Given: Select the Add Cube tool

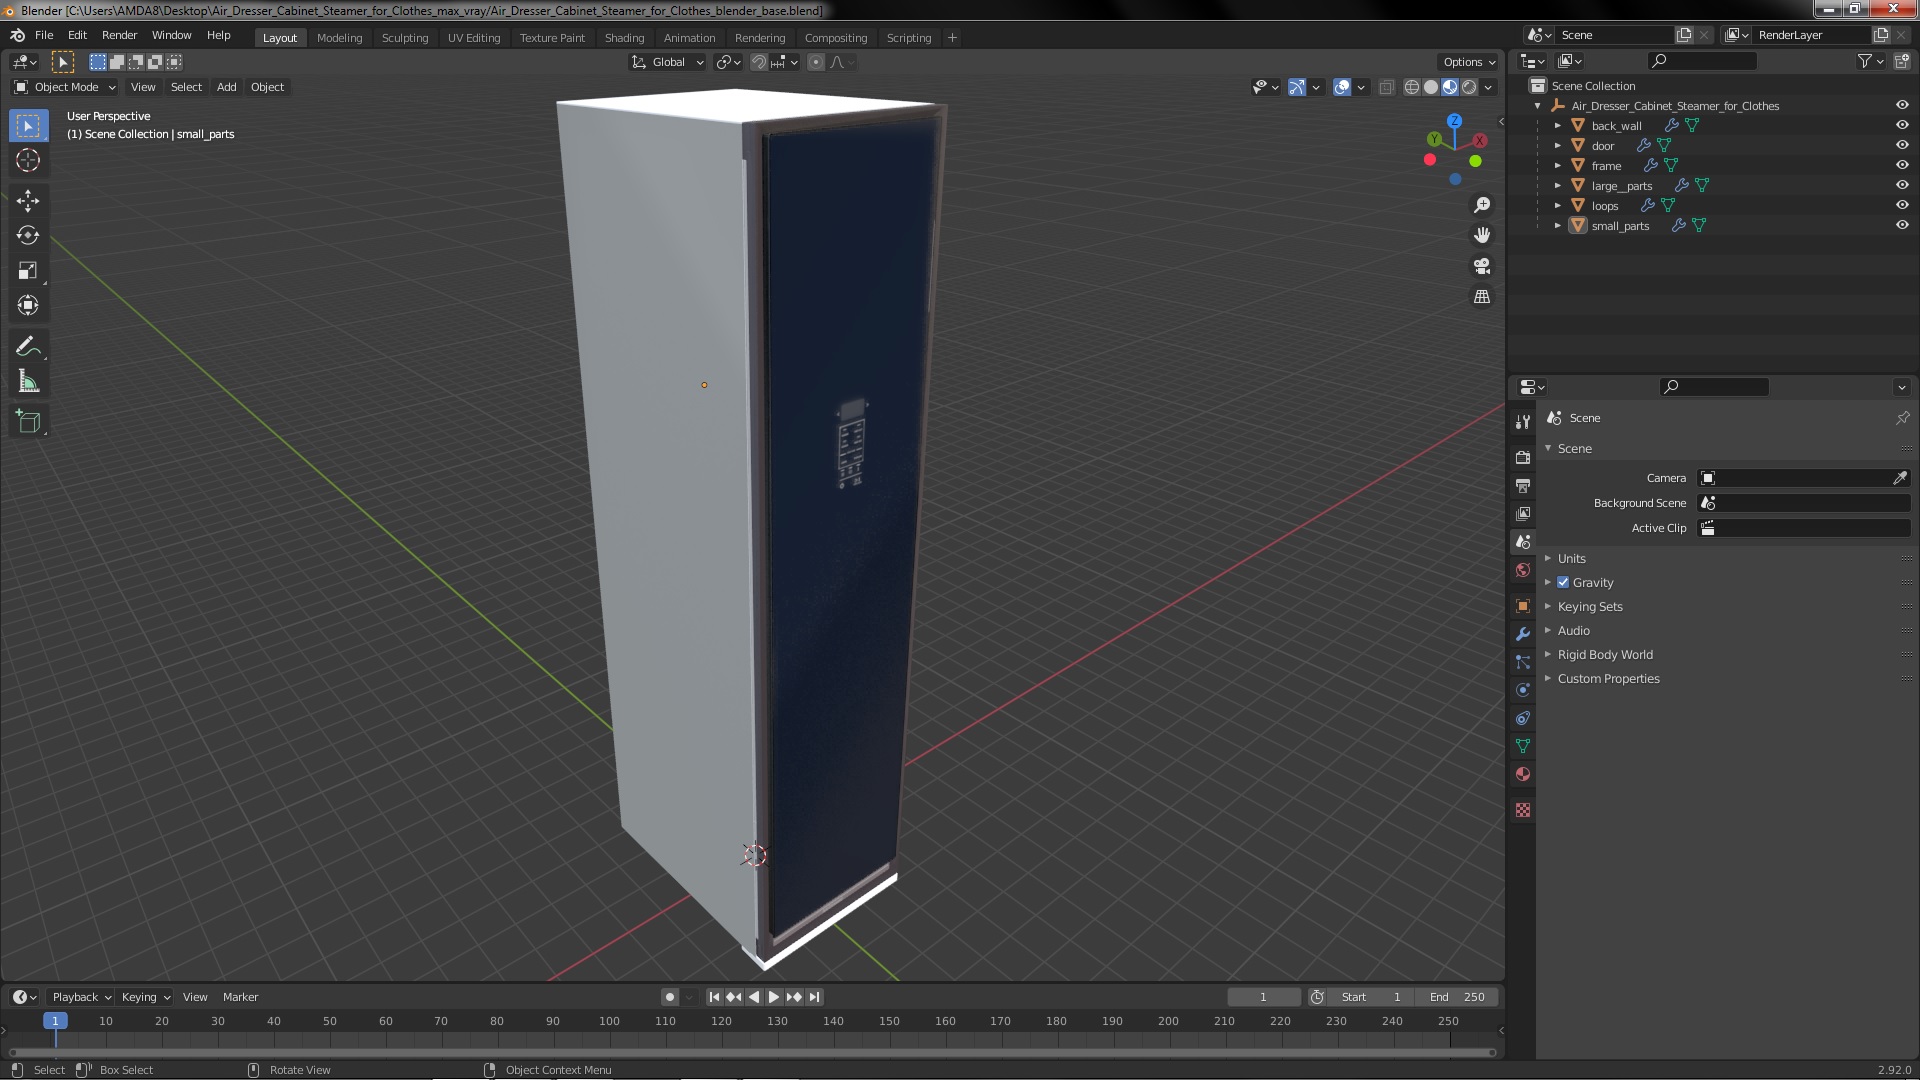Looking at the screenshot, I should coord(28,422).
